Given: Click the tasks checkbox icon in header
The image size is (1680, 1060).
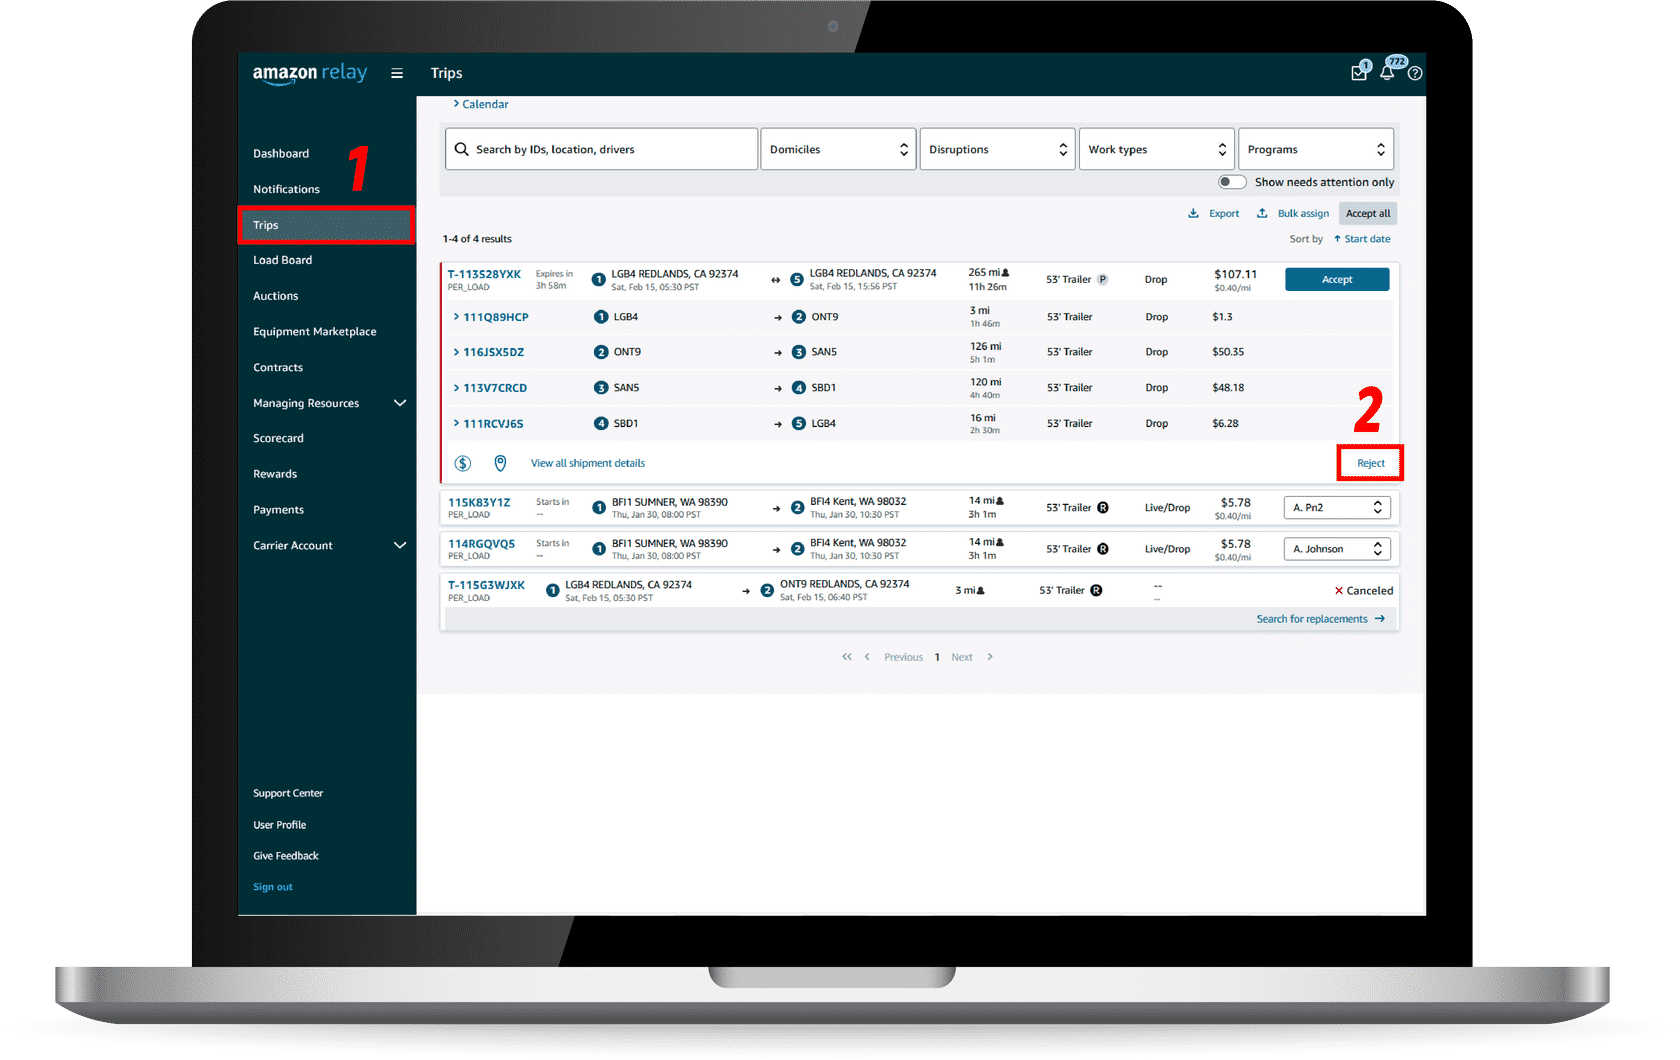Looking at the screenshot, I should 1359,73.
